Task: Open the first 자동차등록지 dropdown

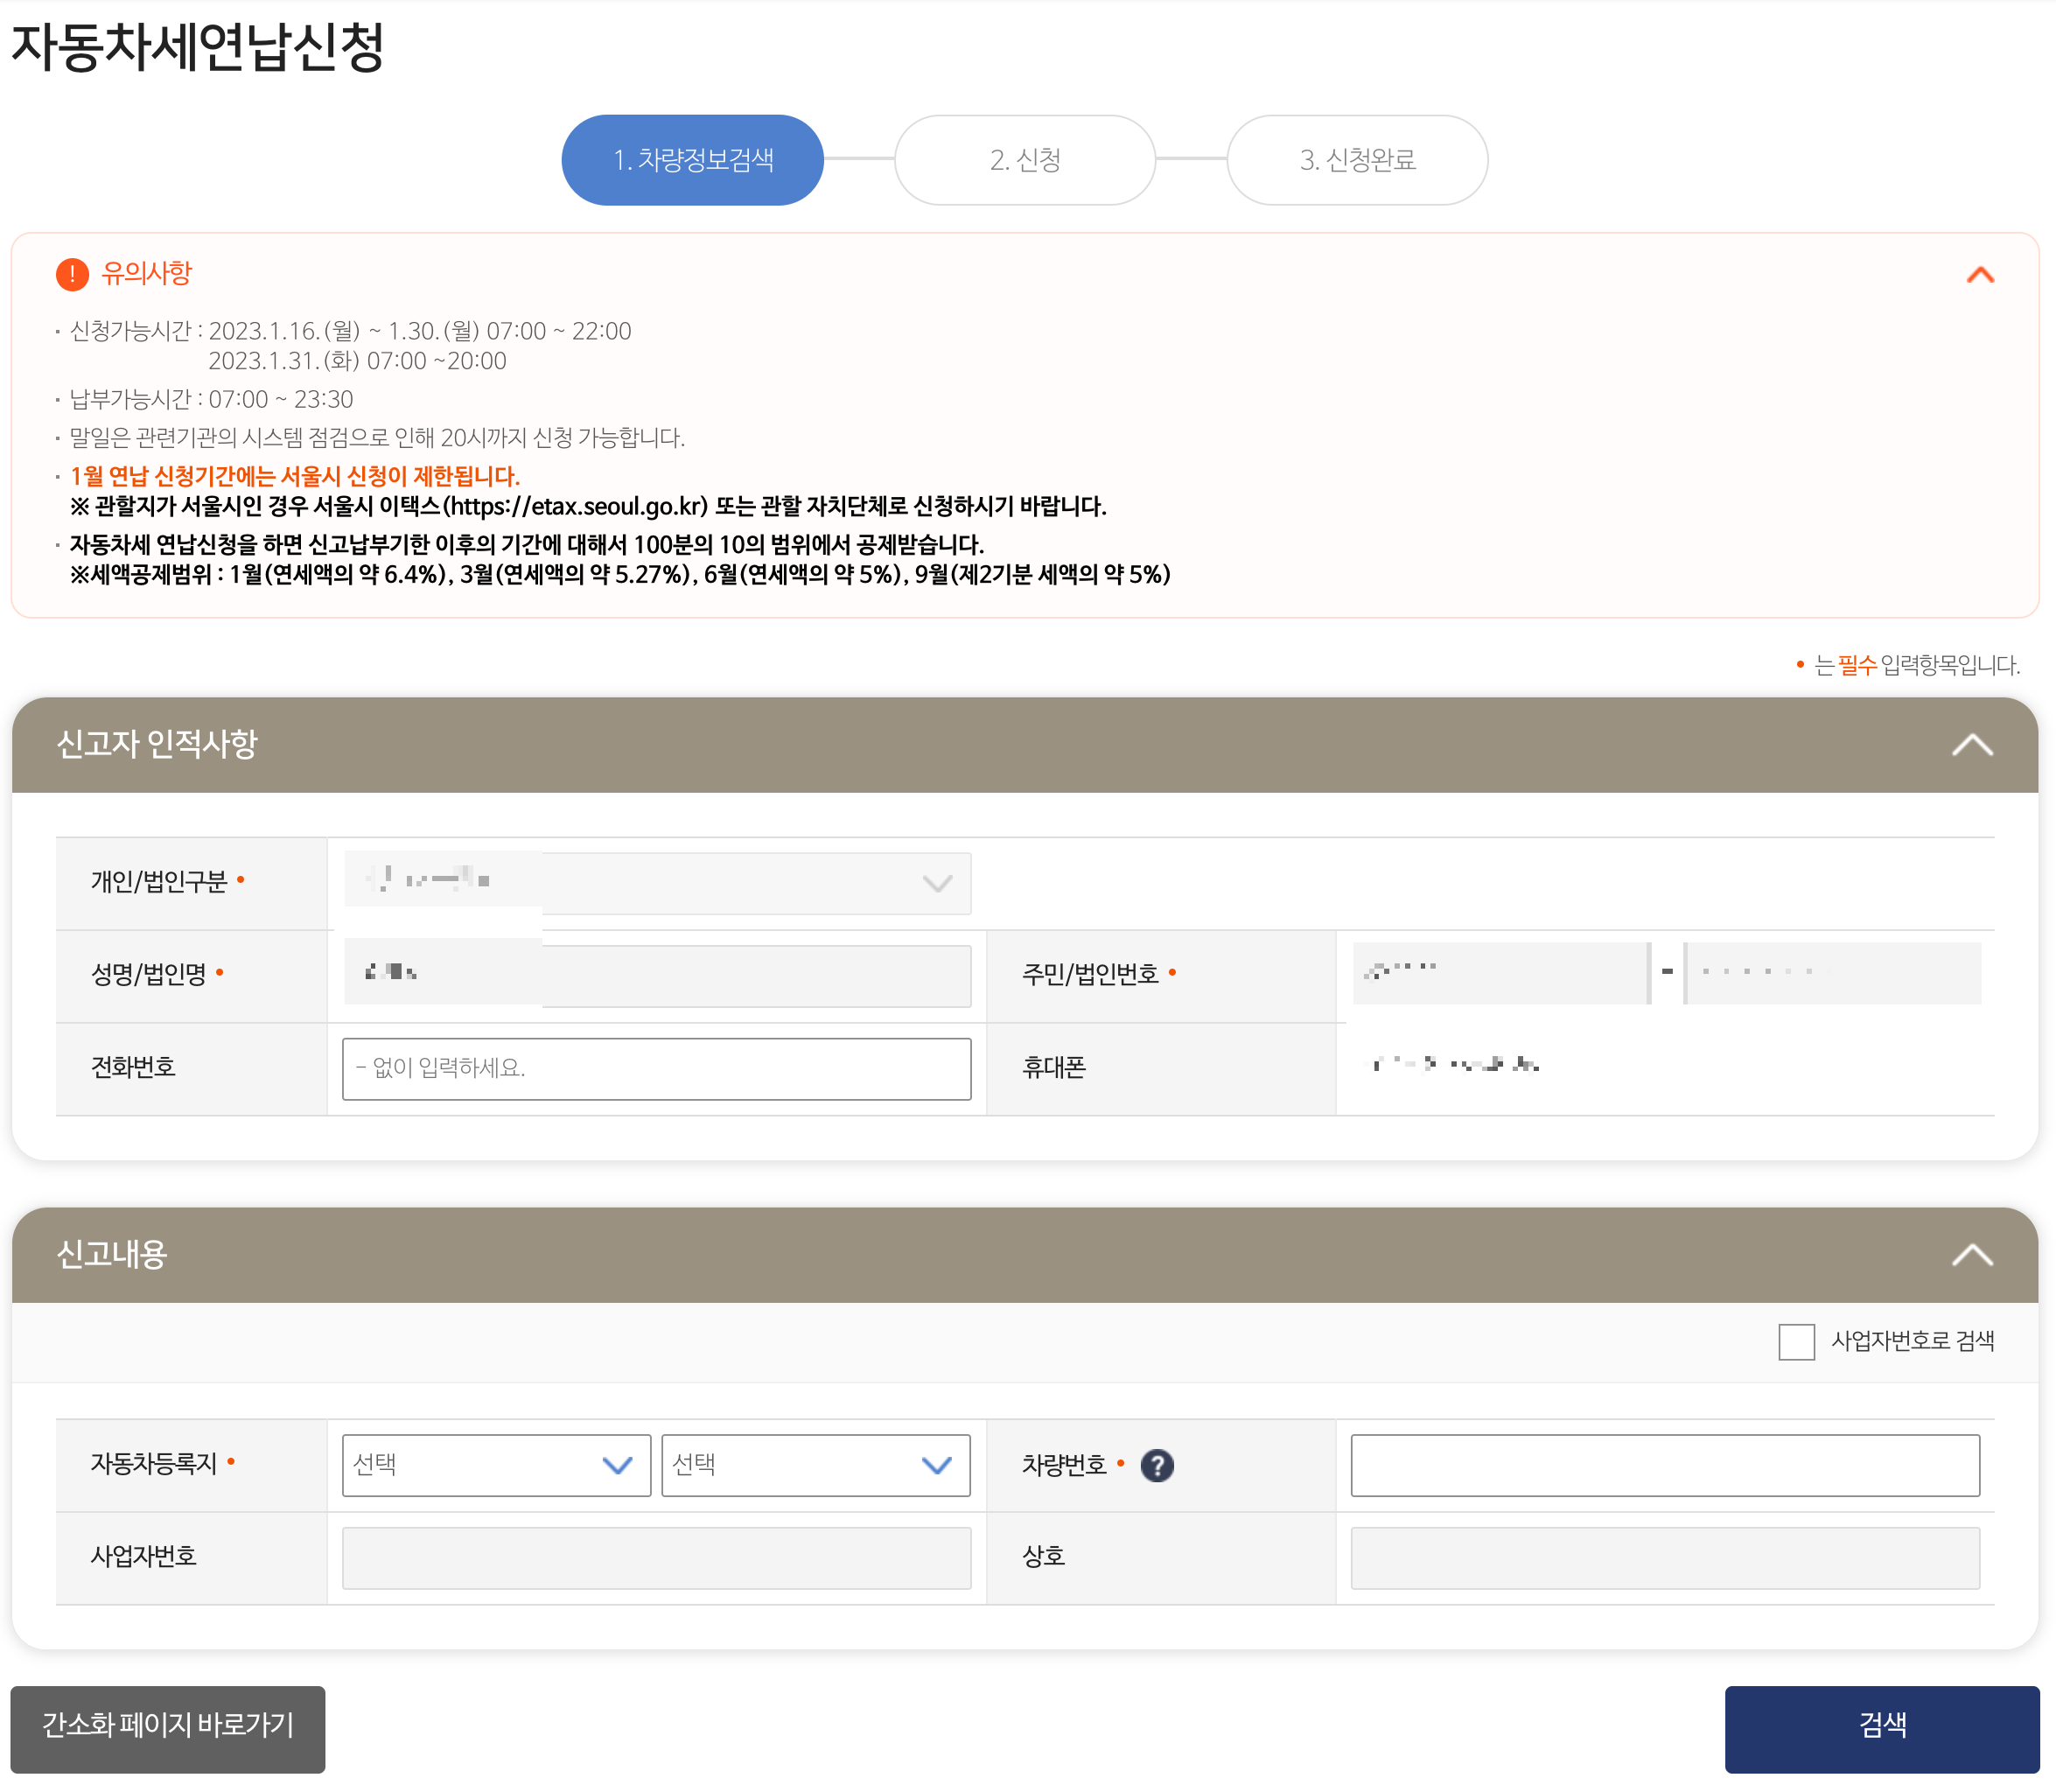Action: 495,1465
